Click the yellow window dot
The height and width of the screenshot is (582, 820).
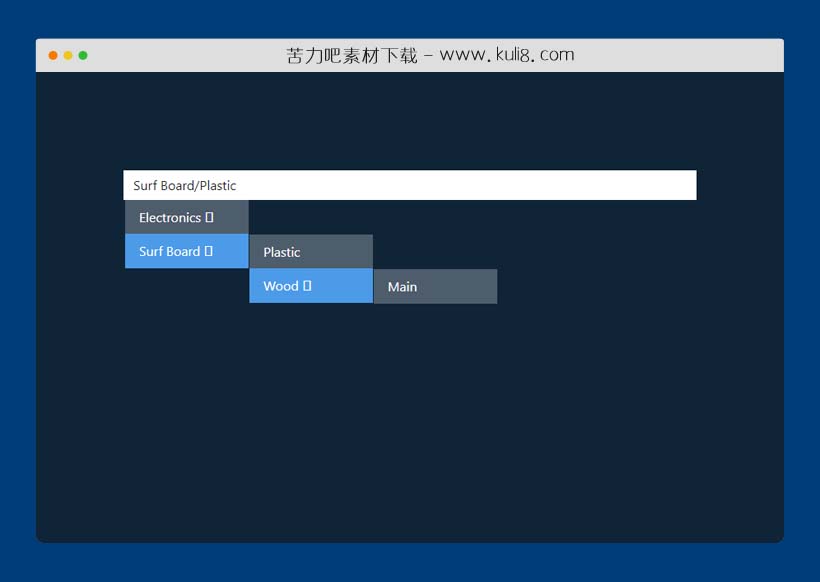pyautogui.click(x=68, y=55)
